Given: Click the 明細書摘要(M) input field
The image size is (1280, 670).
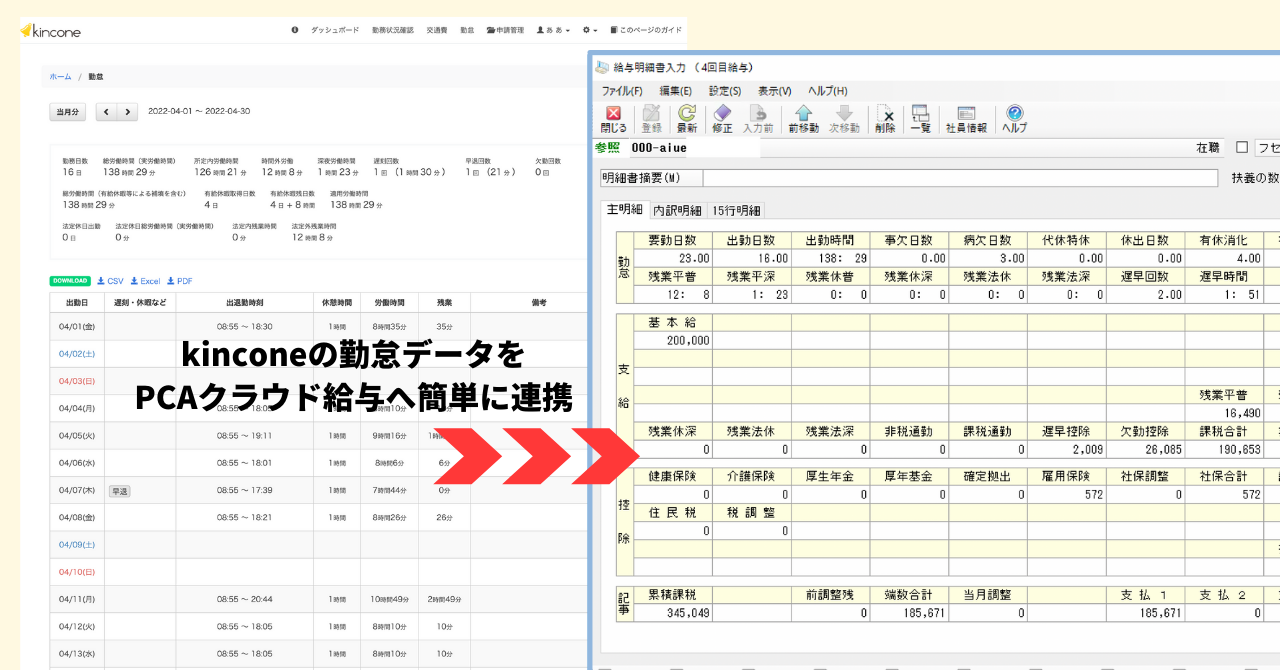Looking at the screenshot, I should click(960, 178).
